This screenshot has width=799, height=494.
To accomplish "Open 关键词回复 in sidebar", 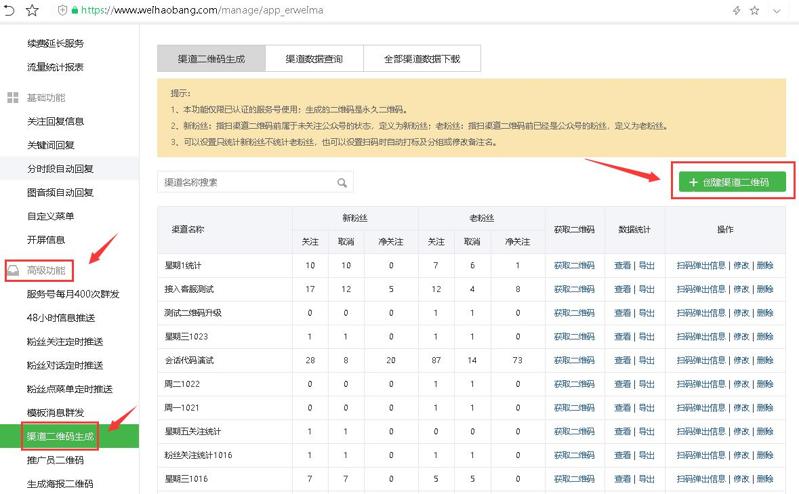I will [x=51, y=145].
